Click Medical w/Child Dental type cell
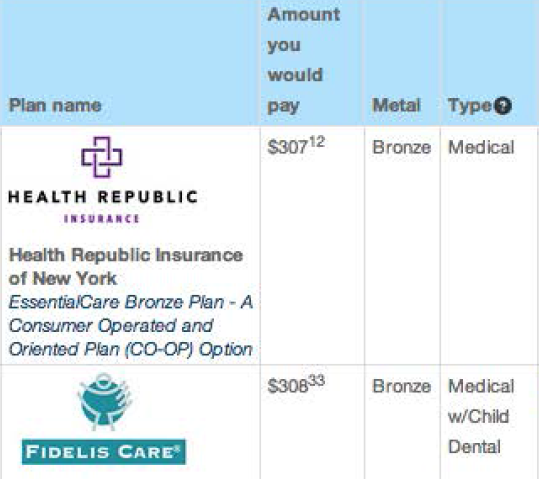 click(481, 416)
